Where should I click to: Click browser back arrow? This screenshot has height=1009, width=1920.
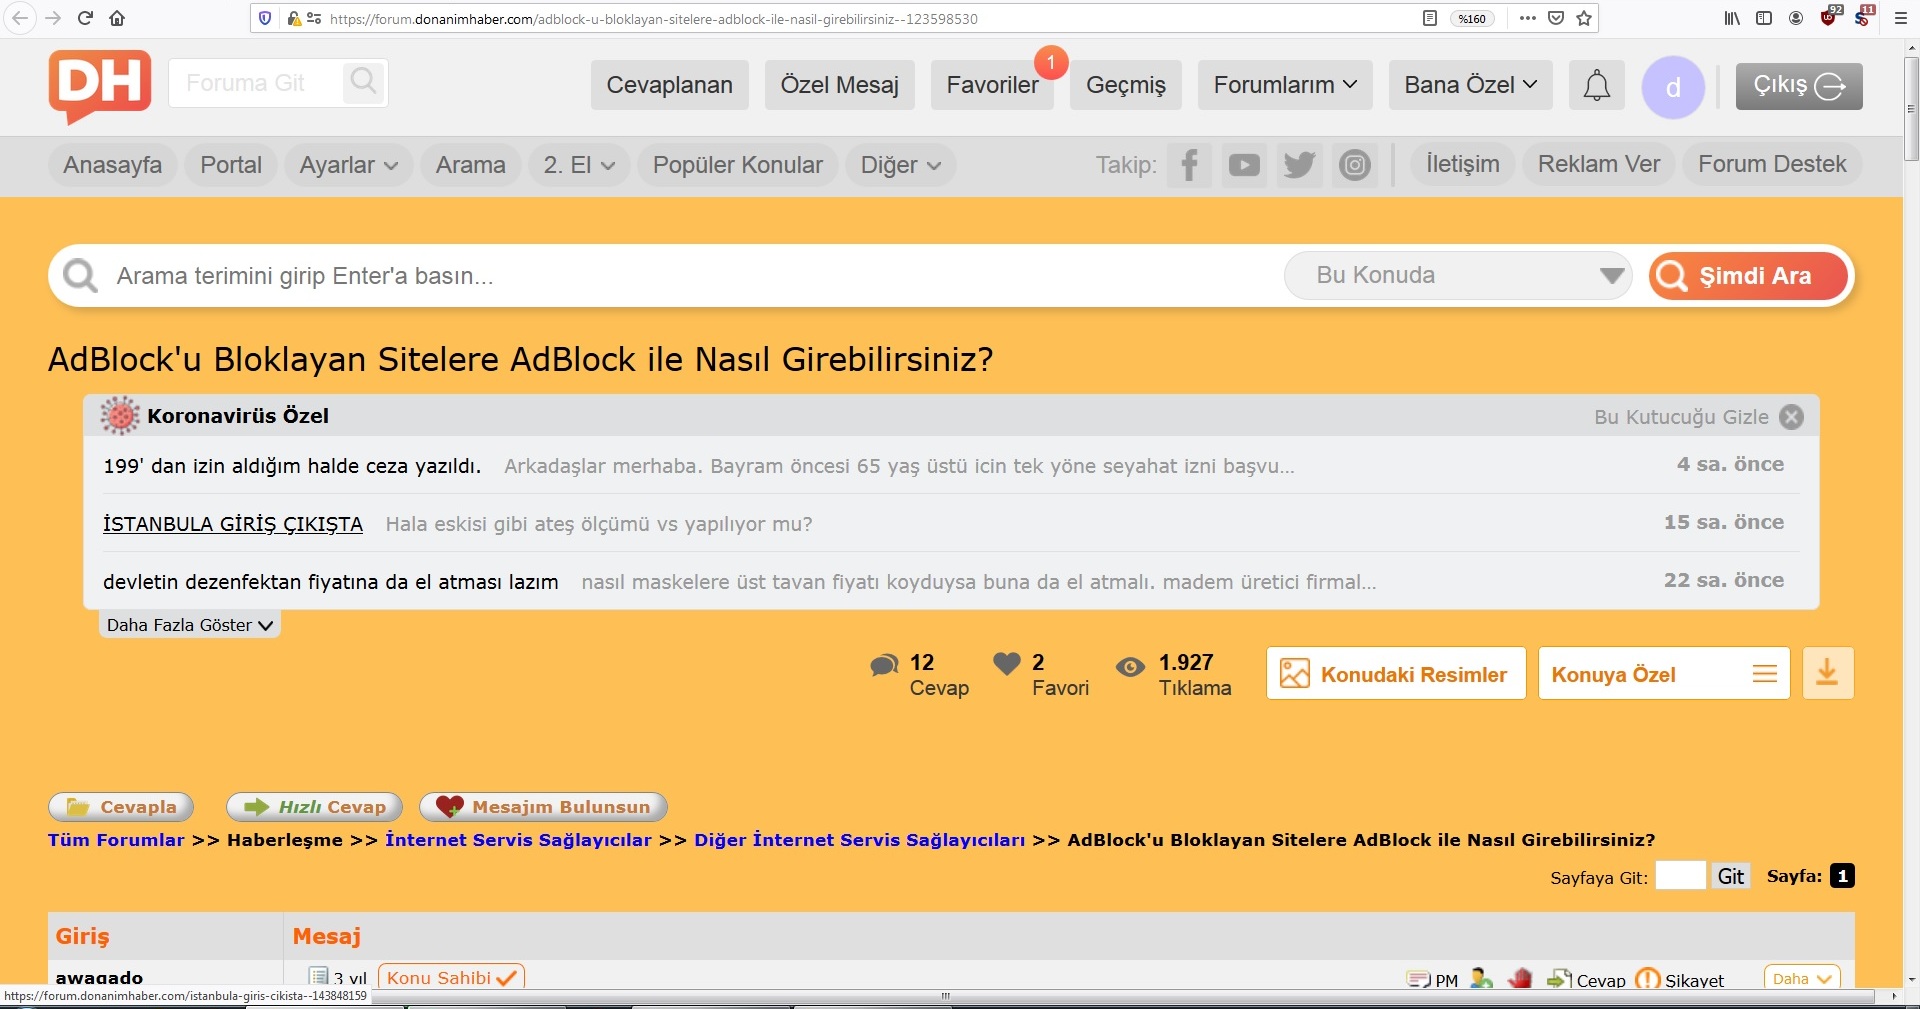[x=19, y=18]
